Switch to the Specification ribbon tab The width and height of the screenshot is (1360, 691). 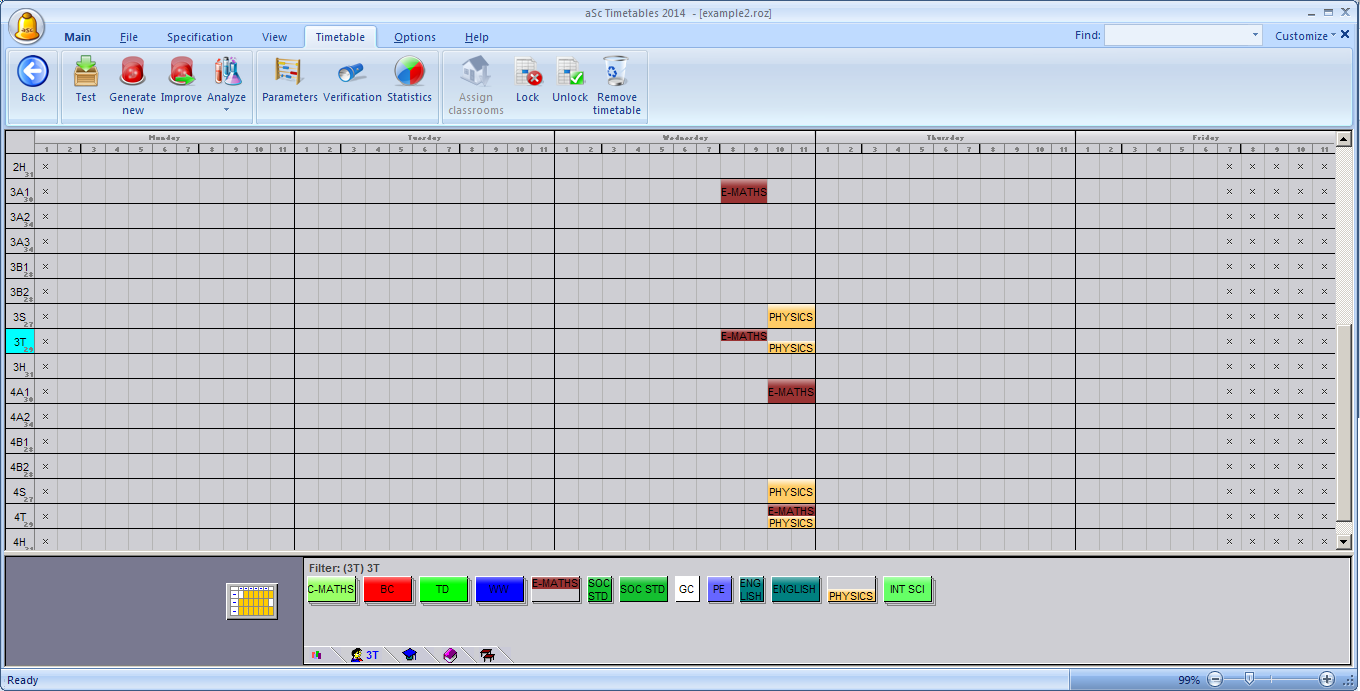[200, 37]
